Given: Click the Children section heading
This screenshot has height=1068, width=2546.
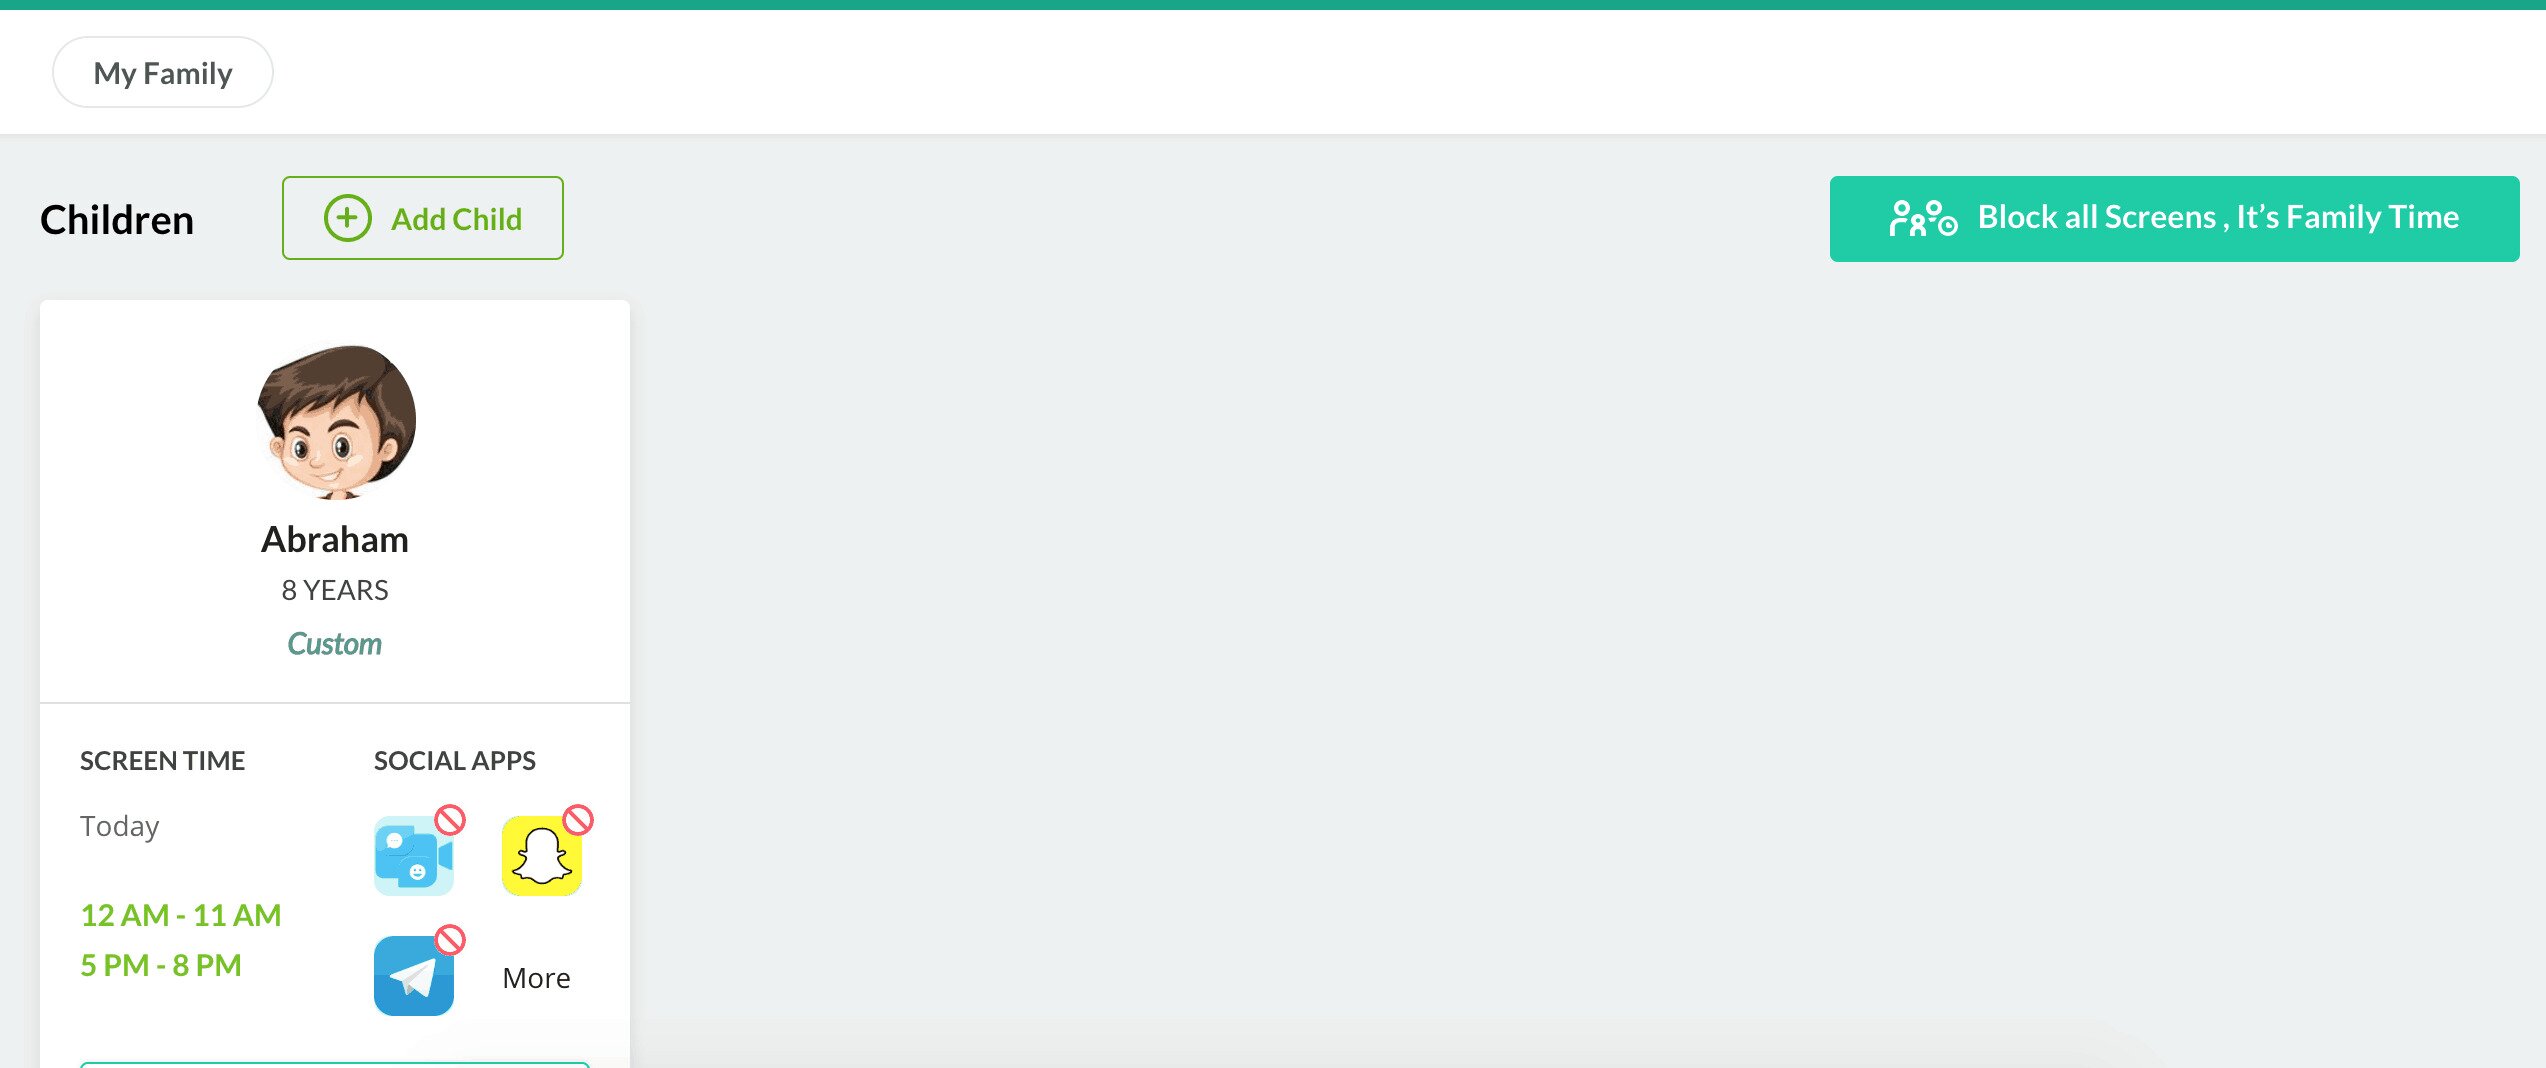Looking at the screenshot, I should point(117,220).
